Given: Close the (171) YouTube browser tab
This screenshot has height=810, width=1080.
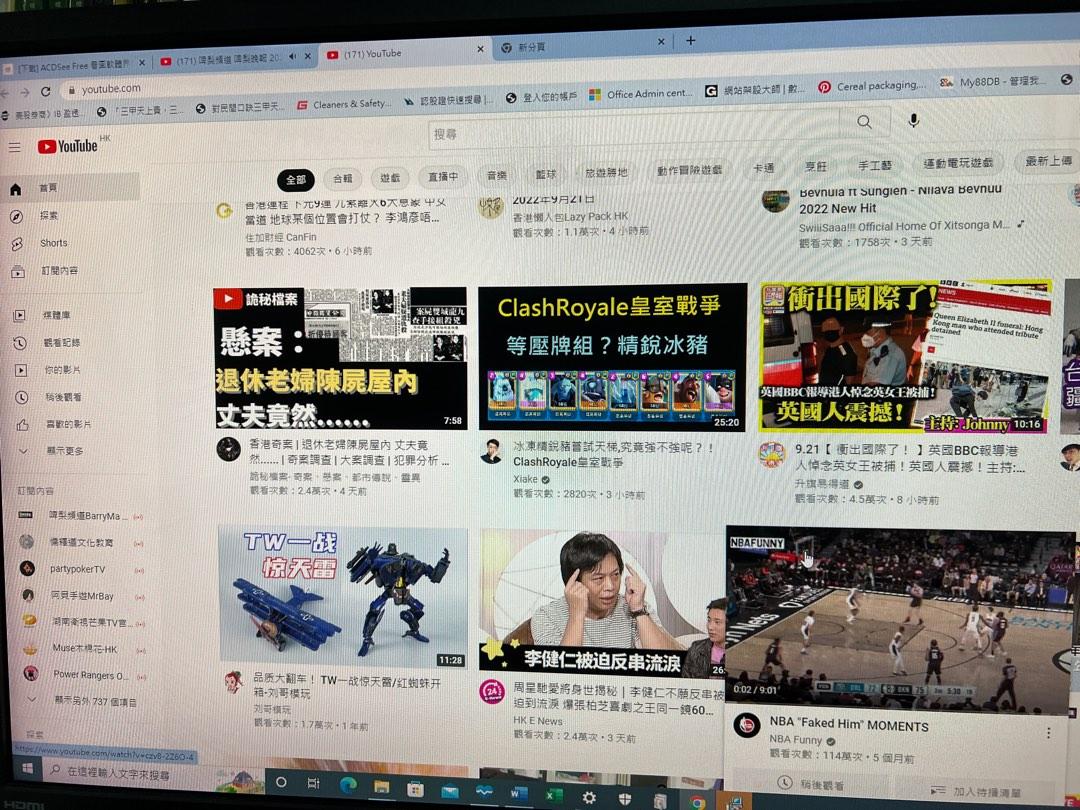Looking at the screenshot, I should 480,49.
